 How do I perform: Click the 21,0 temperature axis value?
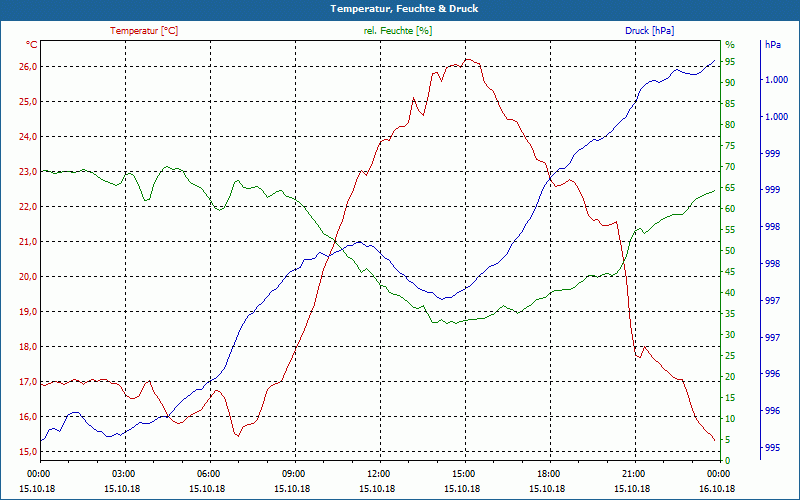(29, 242)
